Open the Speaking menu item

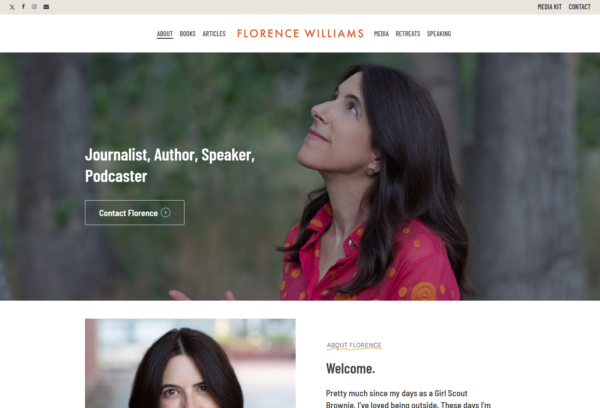[x=439, y=34]
